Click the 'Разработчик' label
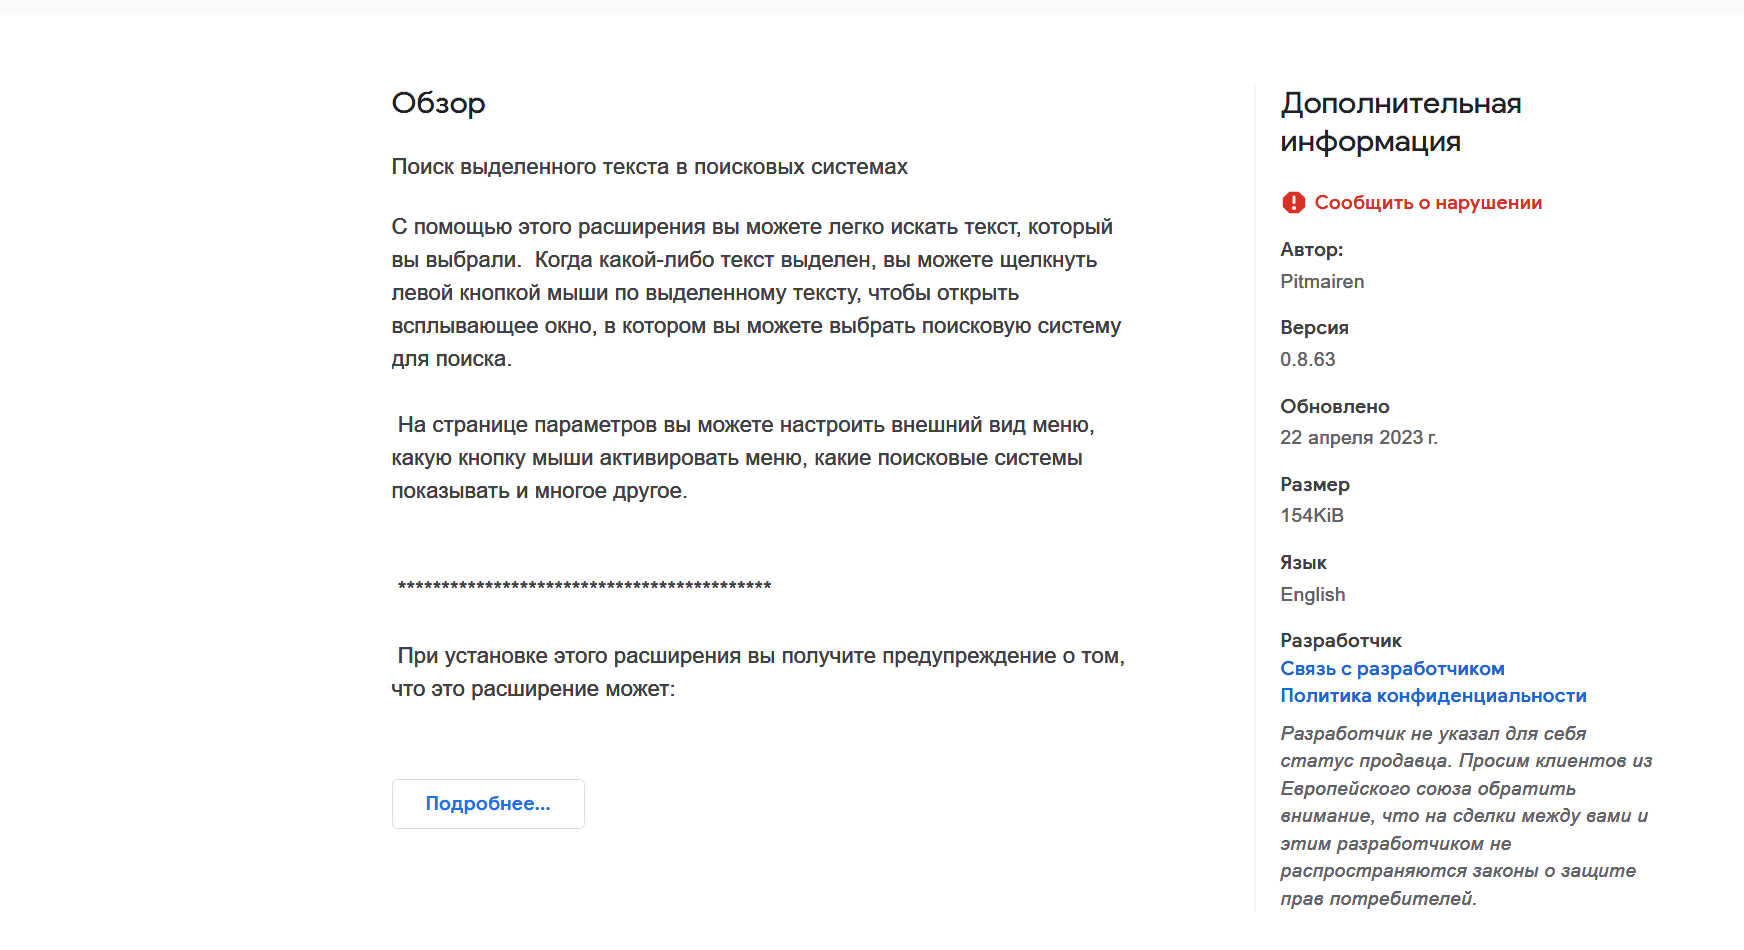Image resolution: width=1744 pixels, height=950 pixels. (1341, 641)
